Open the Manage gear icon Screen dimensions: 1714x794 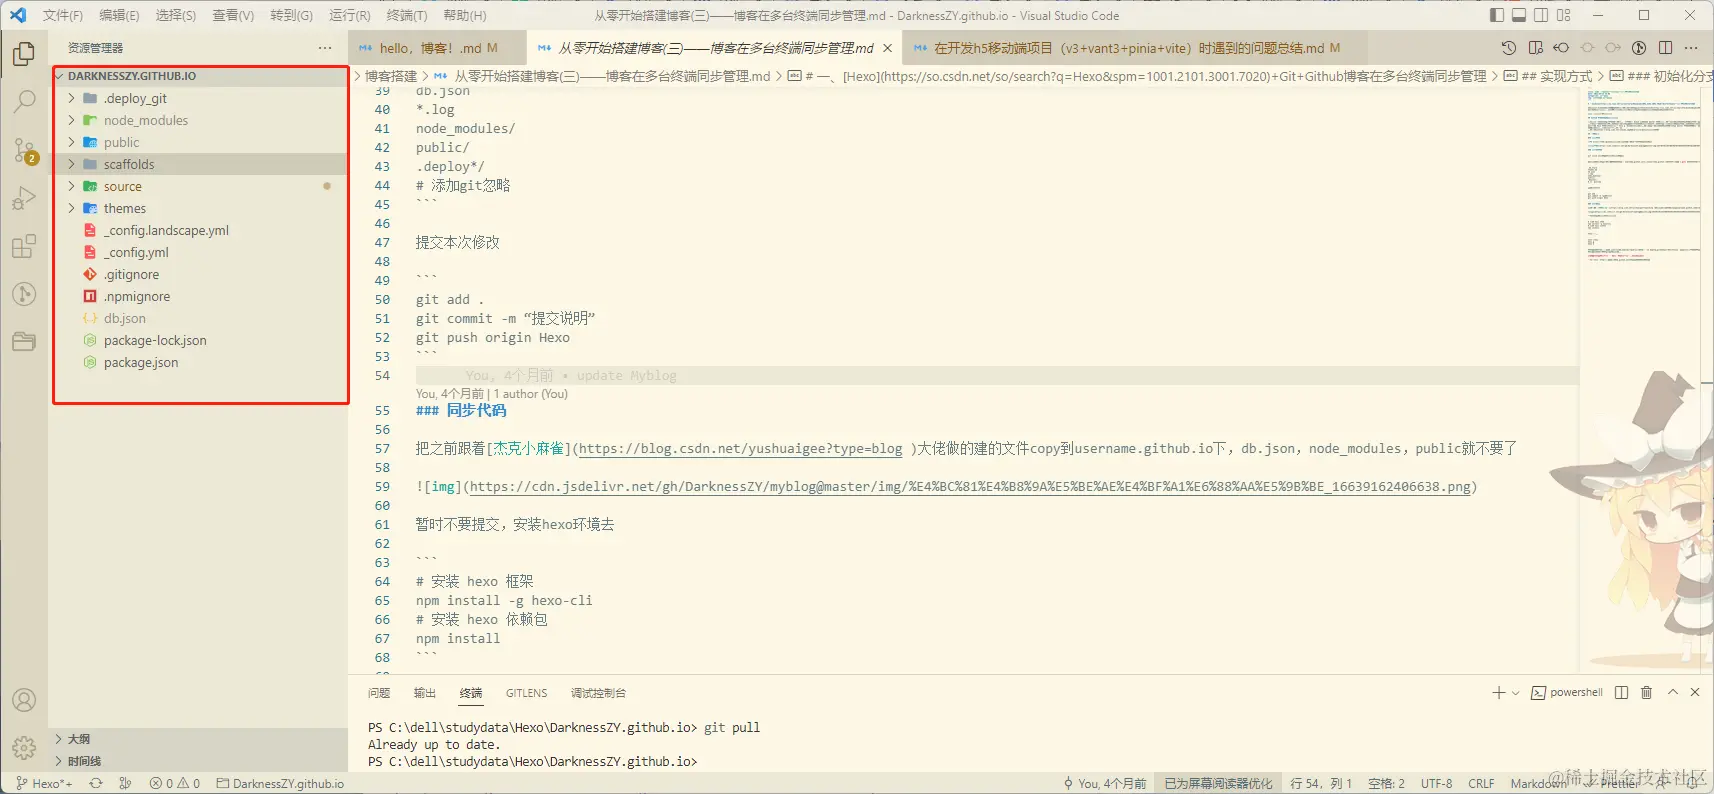(x=24, y=748)
